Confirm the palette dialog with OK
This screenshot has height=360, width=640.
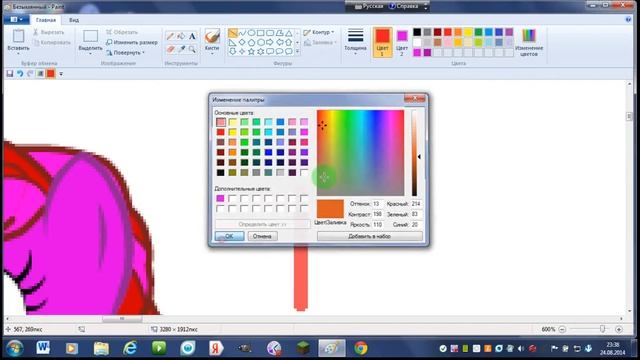tap(229, 236)
